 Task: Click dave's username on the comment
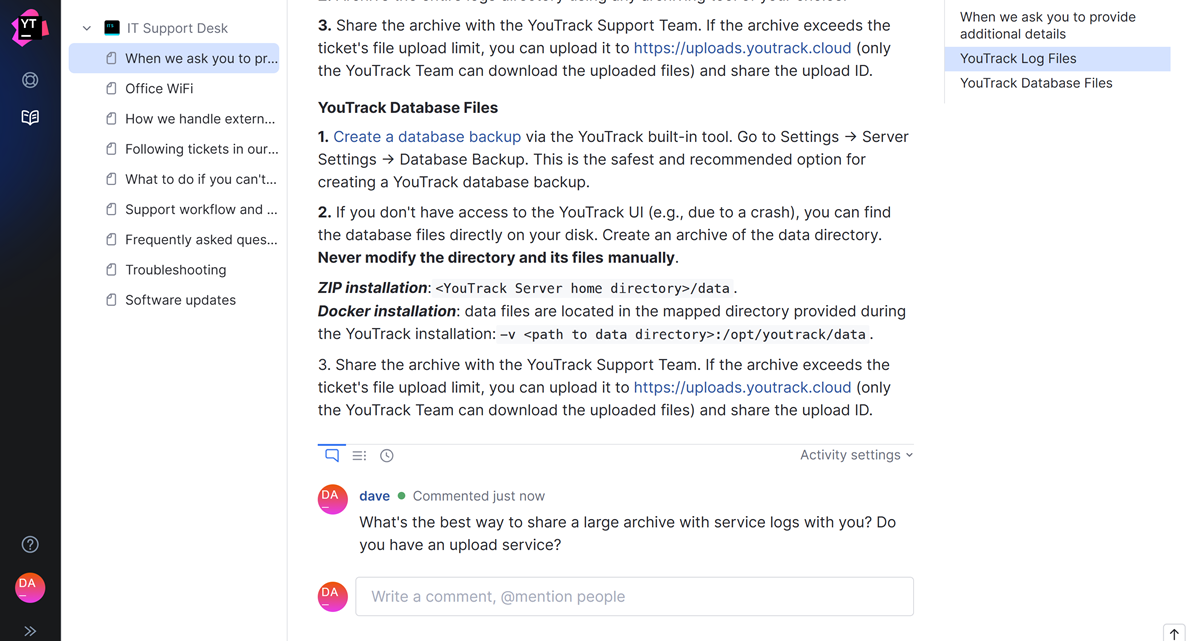374,496
